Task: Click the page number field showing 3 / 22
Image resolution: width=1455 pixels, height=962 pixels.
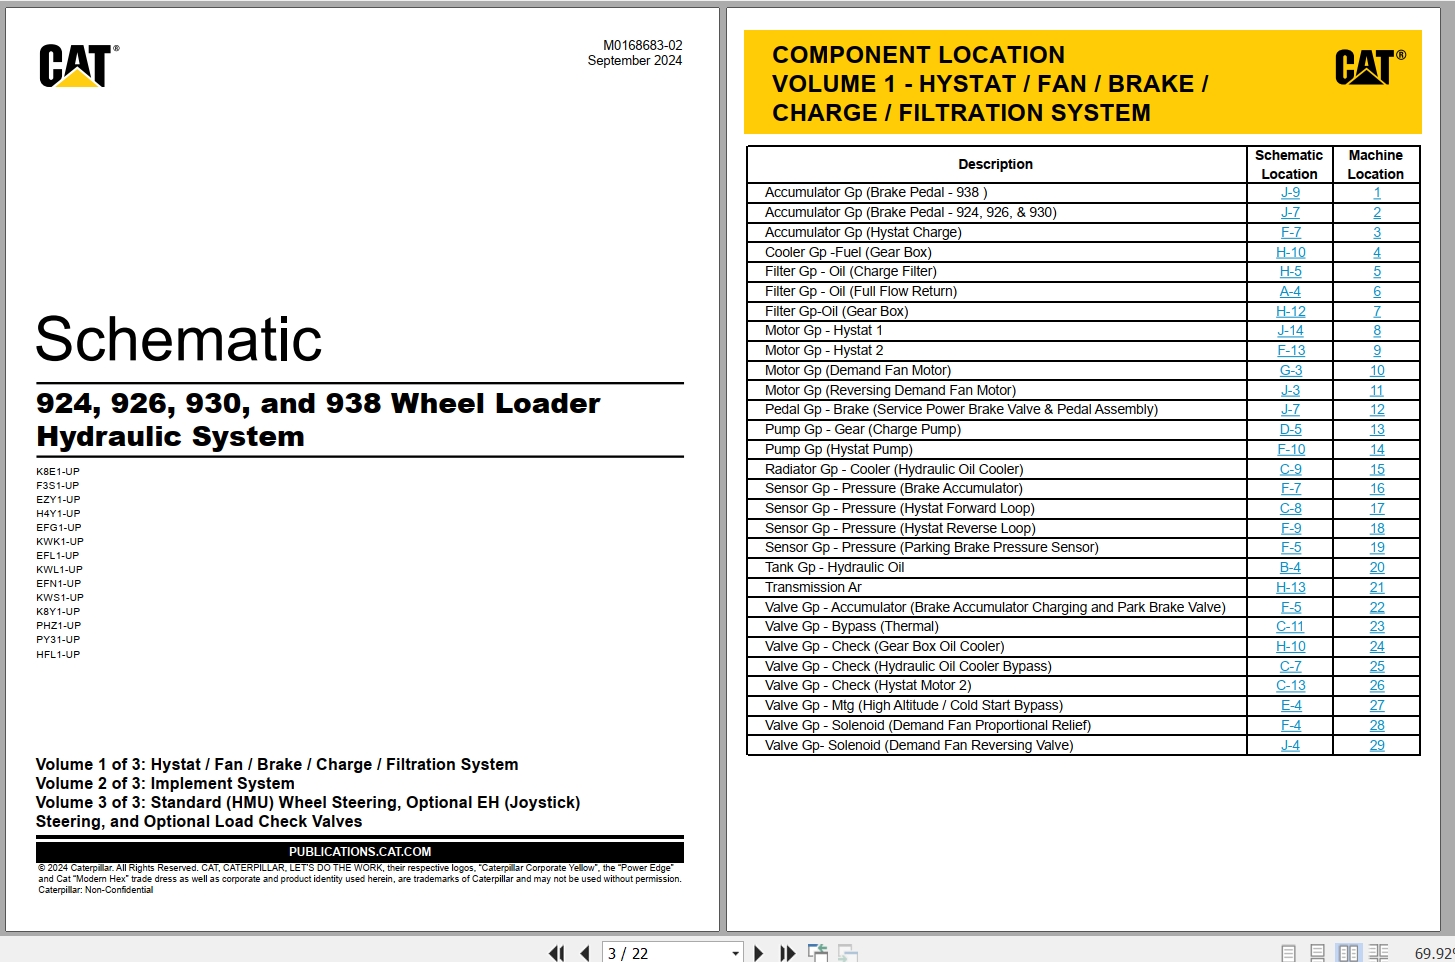Action: click(x=665, y=953)
